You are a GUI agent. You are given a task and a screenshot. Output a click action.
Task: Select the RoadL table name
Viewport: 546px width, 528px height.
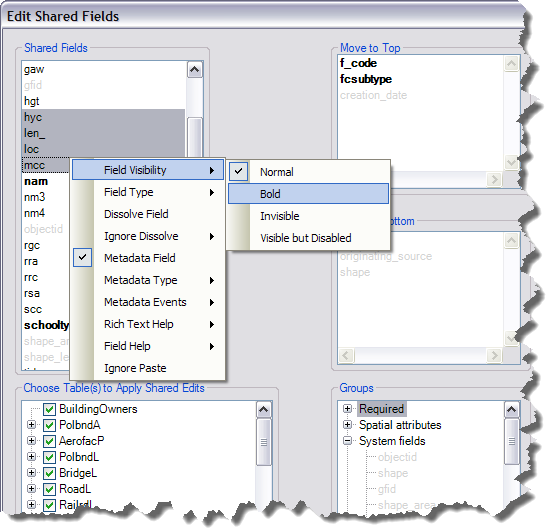(x=75, y=489)
